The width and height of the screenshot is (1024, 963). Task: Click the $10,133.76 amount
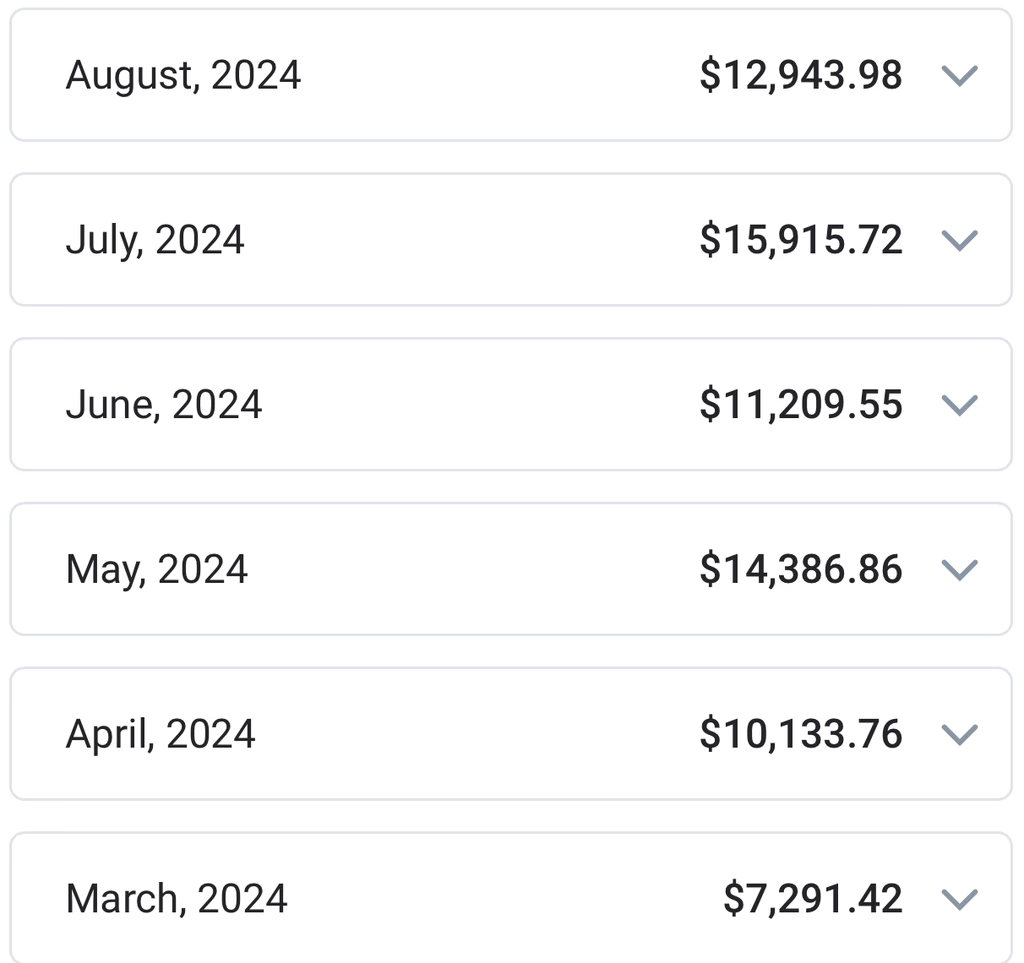pos(801,735)
